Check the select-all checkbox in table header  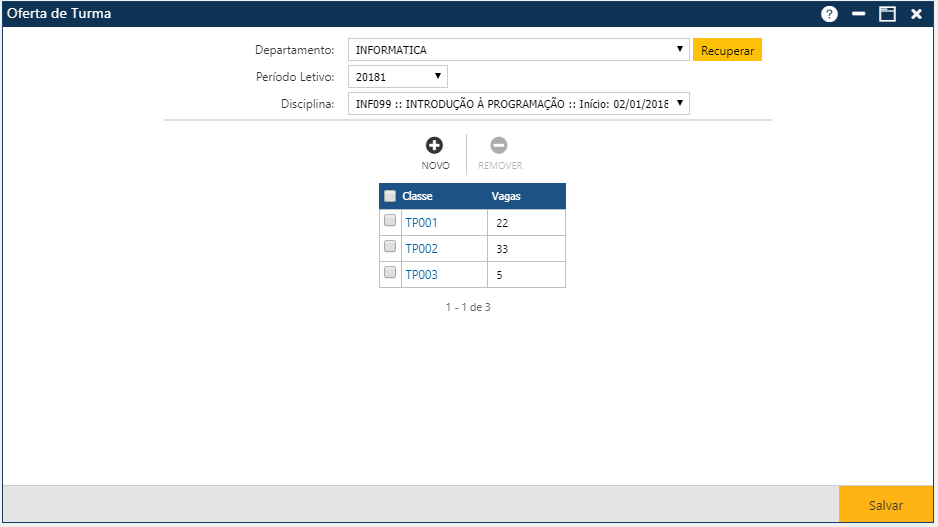(x=390, y=196)
